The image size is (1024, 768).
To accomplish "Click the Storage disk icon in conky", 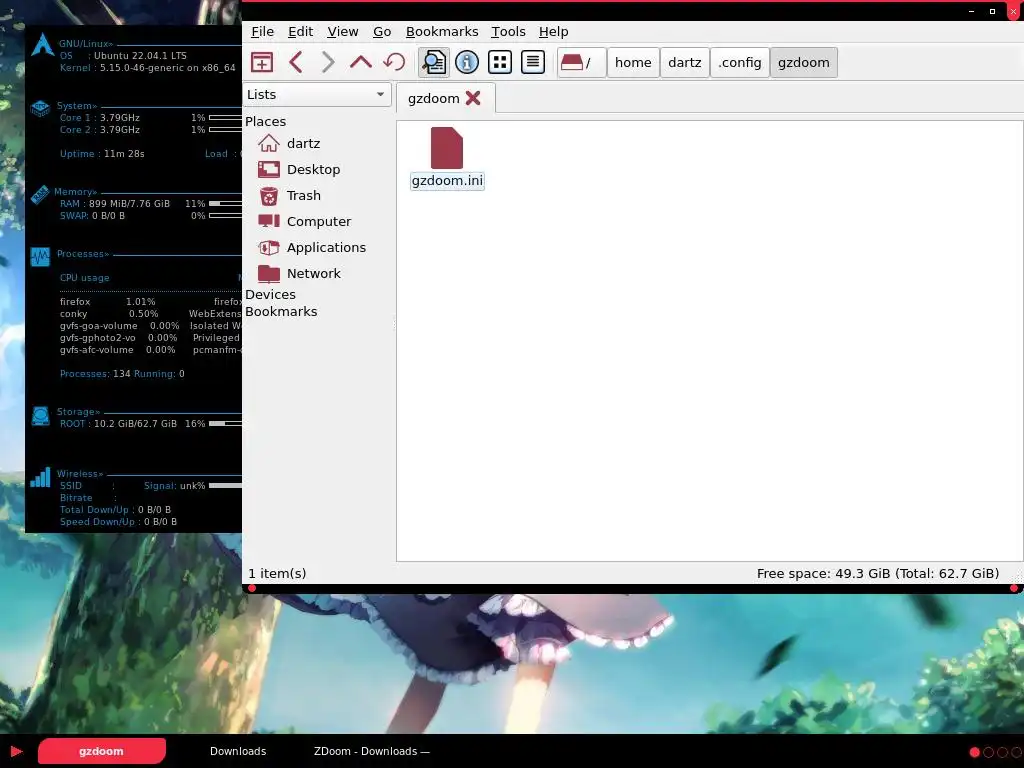I will point(40,416).
